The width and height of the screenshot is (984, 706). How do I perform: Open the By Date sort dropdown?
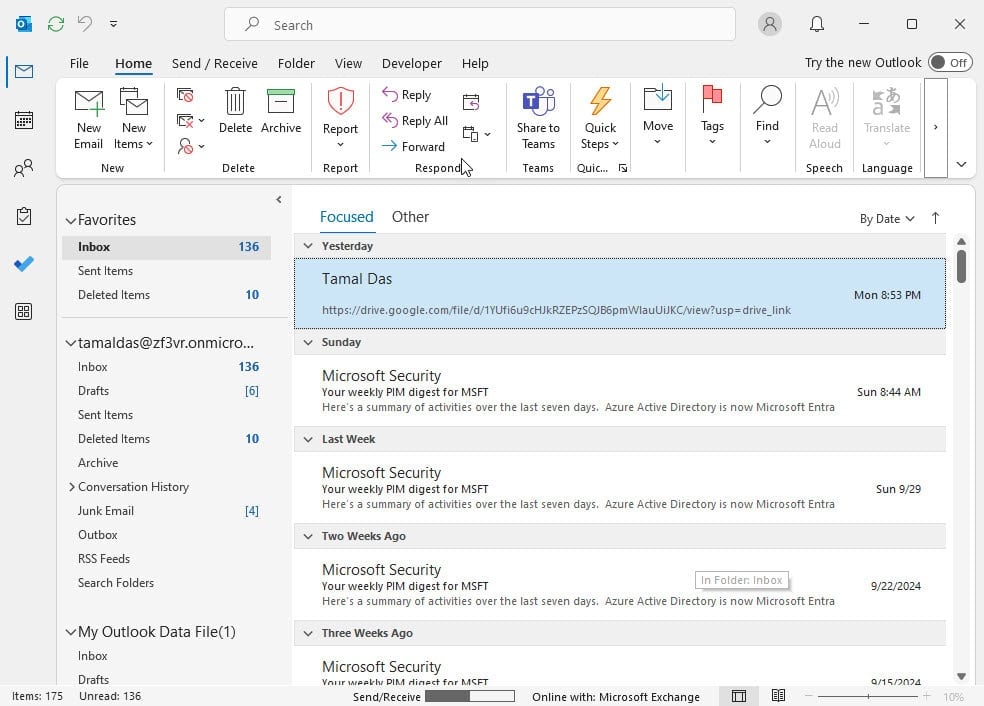coord(887,219)
